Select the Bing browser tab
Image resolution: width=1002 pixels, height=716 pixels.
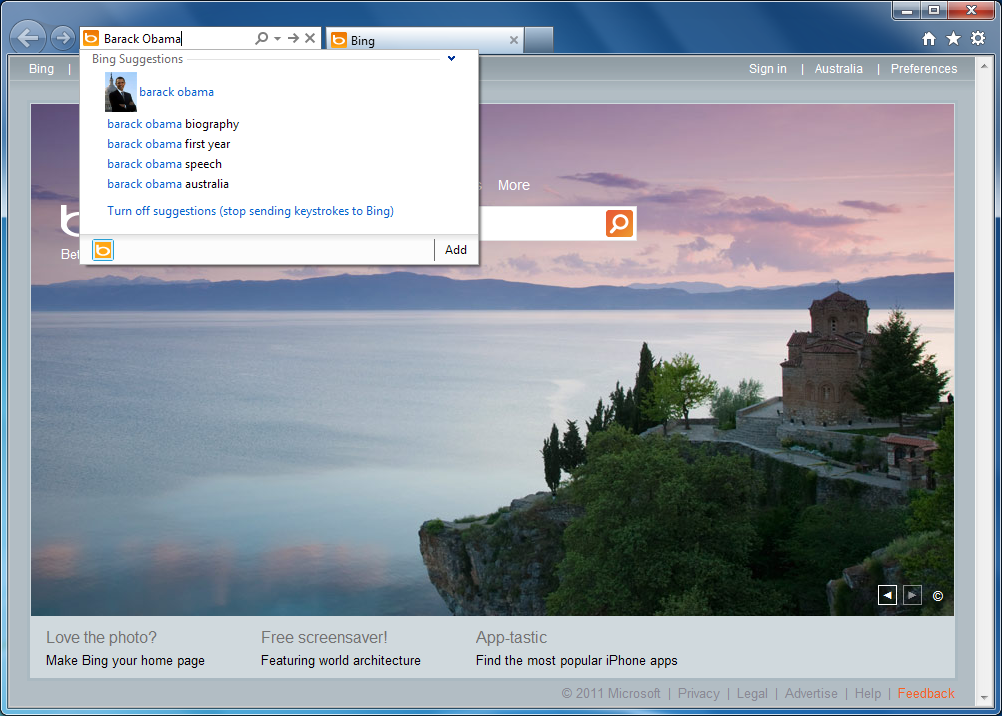(425, 40)
